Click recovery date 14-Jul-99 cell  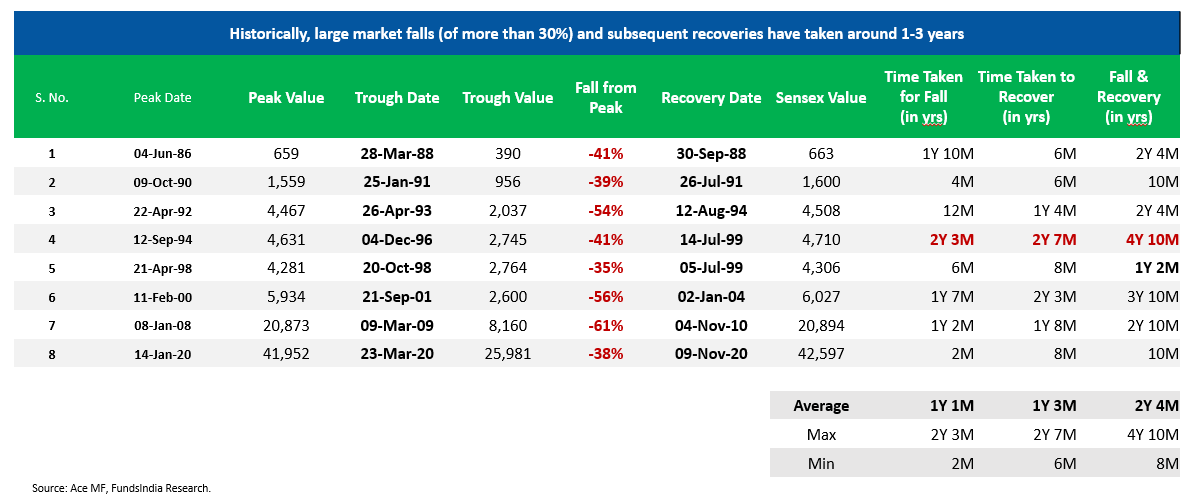tap(711, 240)
